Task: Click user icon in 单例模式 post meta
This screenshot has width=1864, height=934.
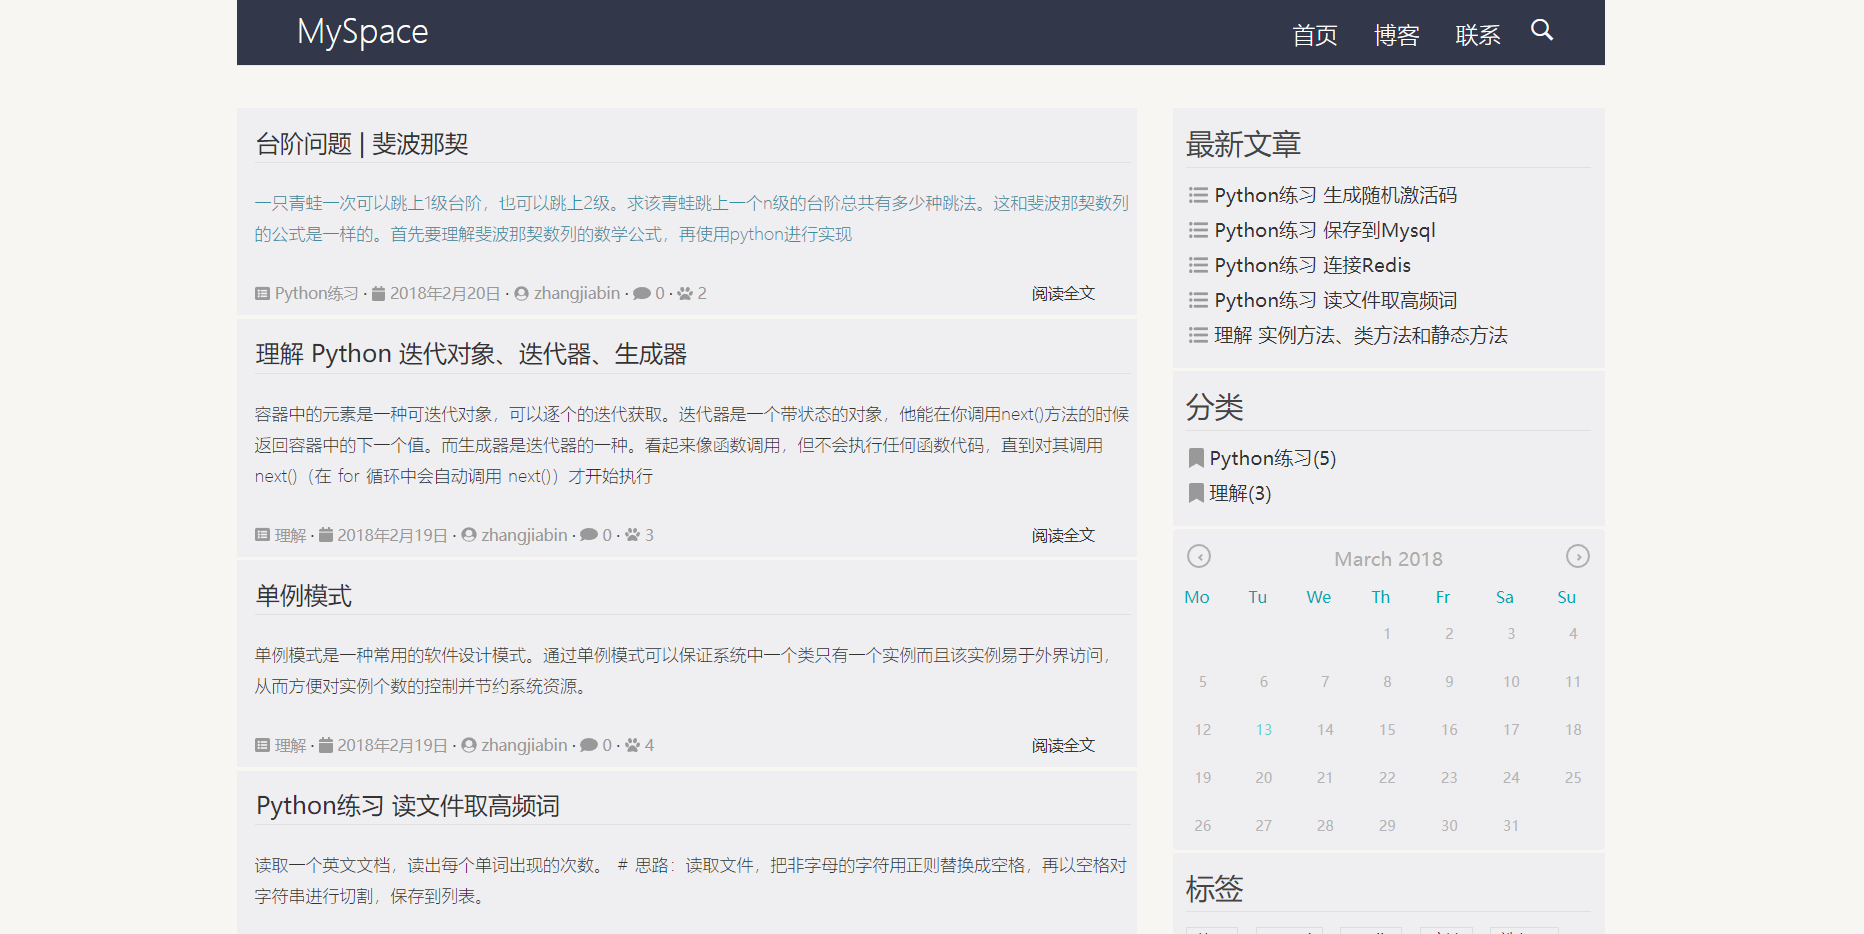Action: click(469, 746)
